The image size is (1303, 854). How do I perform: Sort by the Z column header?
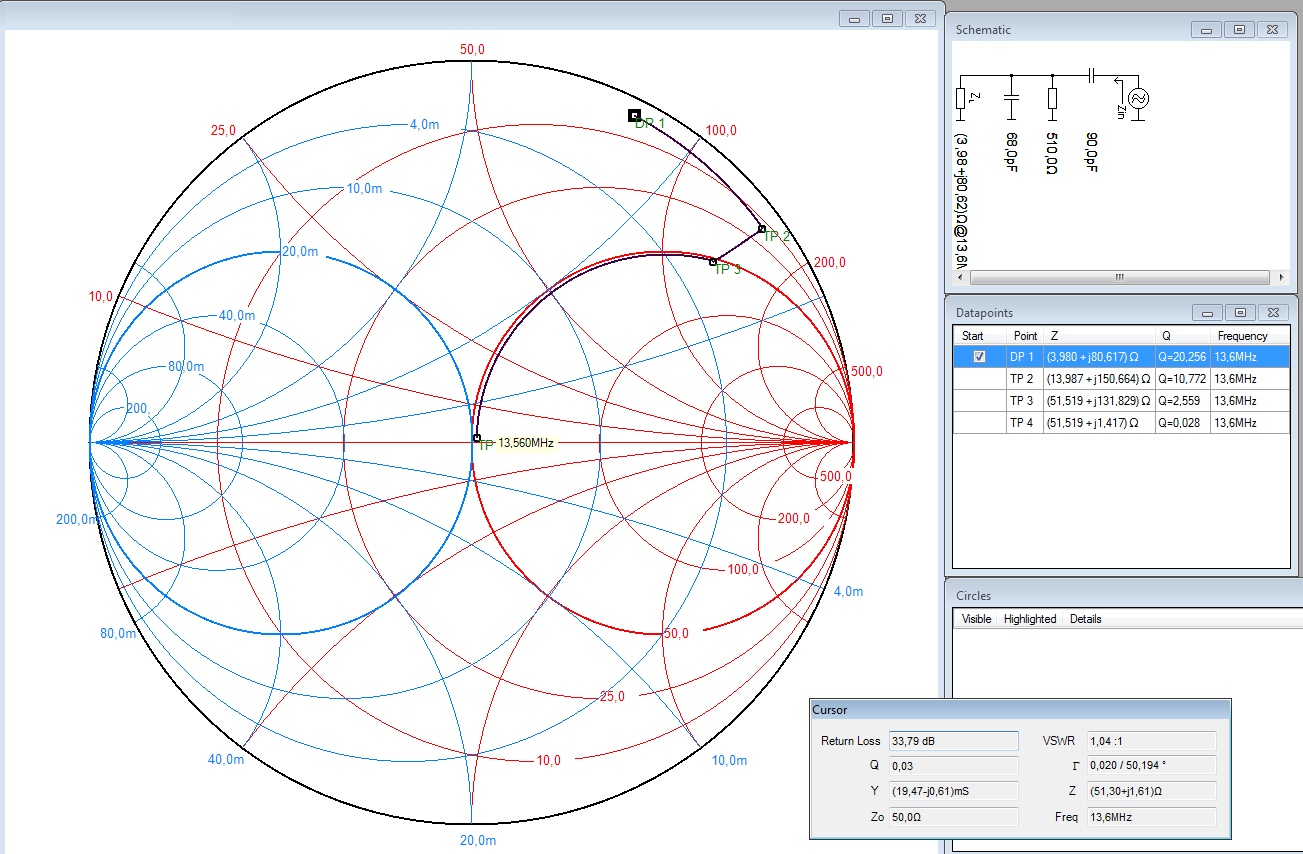point(1099,336)
